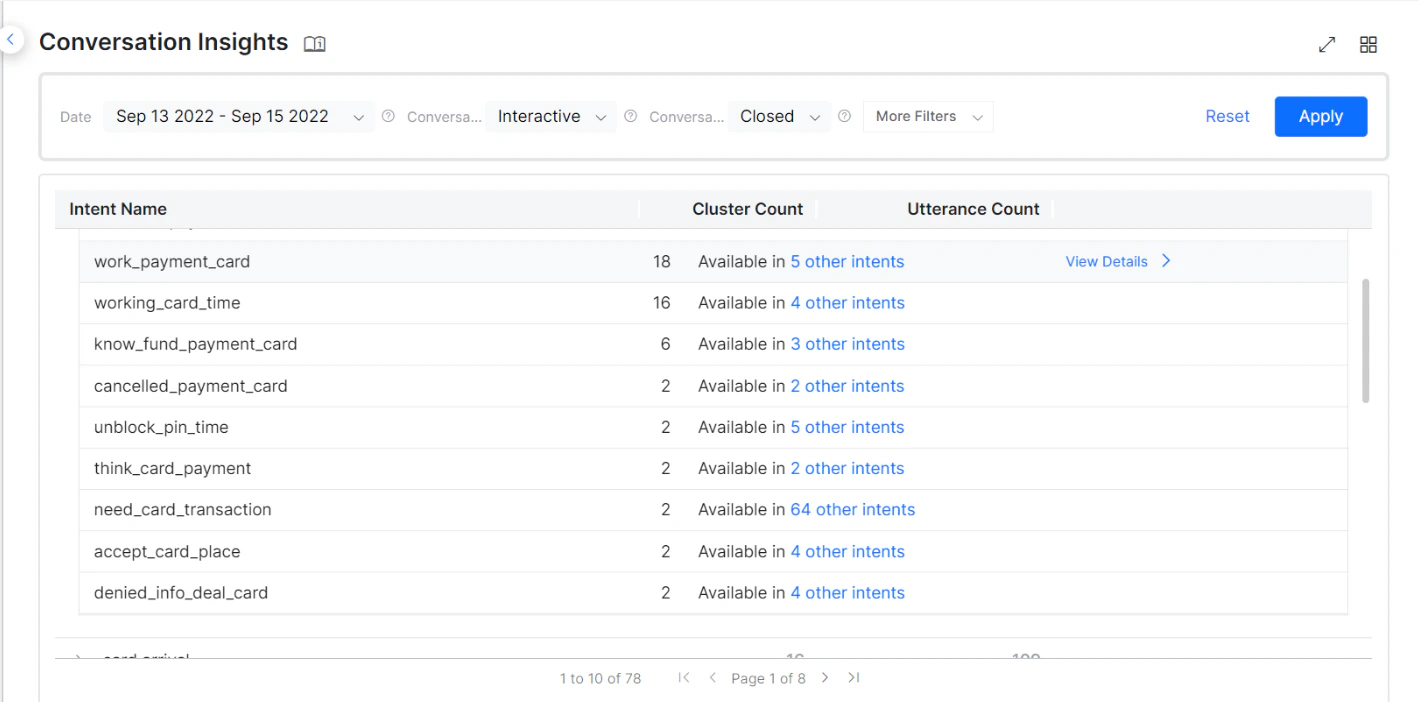Screen dimensions: 1419x702
Task: Click the 'Page 1 of 8' indicator
Action: (x=768, y=678)
